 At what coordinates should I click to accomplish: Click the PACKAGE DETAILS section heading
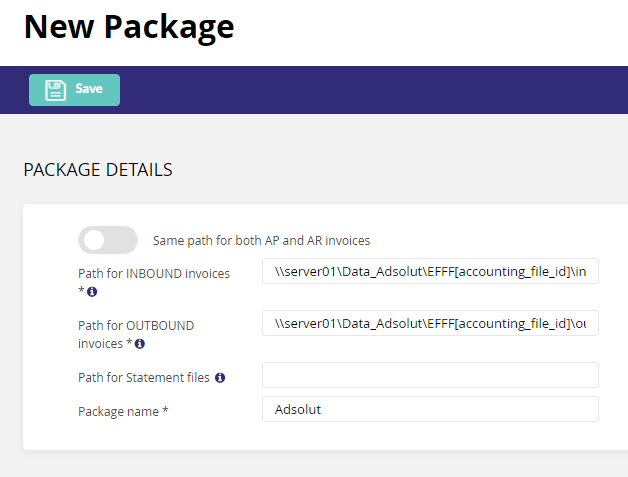click(x=98, y=170)
